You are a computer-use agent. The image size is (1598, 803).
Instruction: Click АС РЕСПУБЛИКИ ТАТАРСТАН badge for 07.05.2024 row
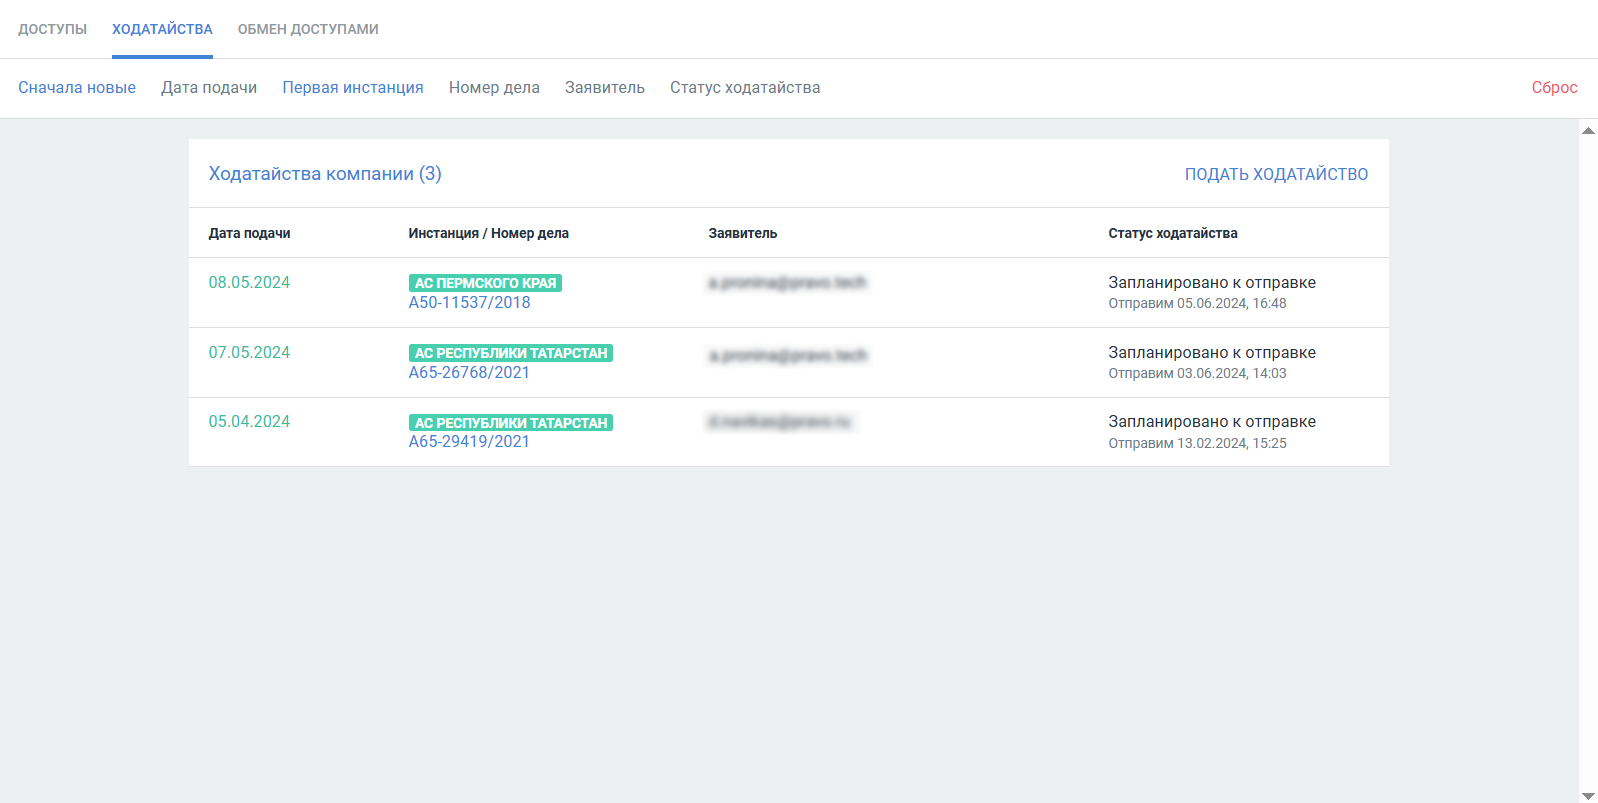tap(511, 353)
